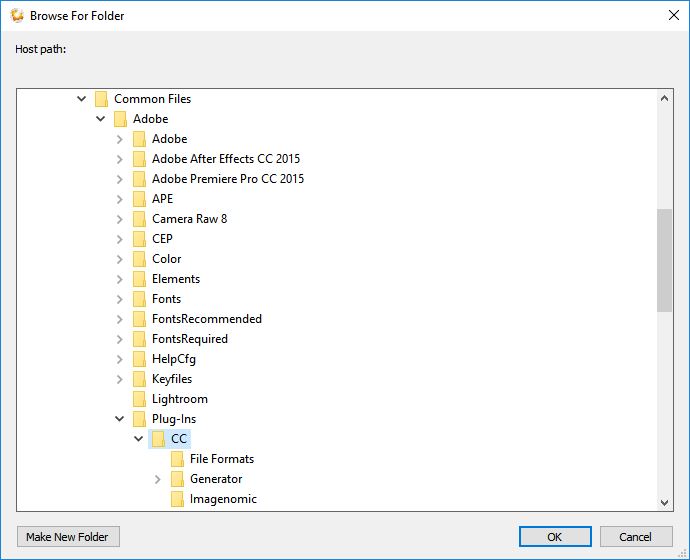
Task: Select the CC folder label
Action: [179, 439]
